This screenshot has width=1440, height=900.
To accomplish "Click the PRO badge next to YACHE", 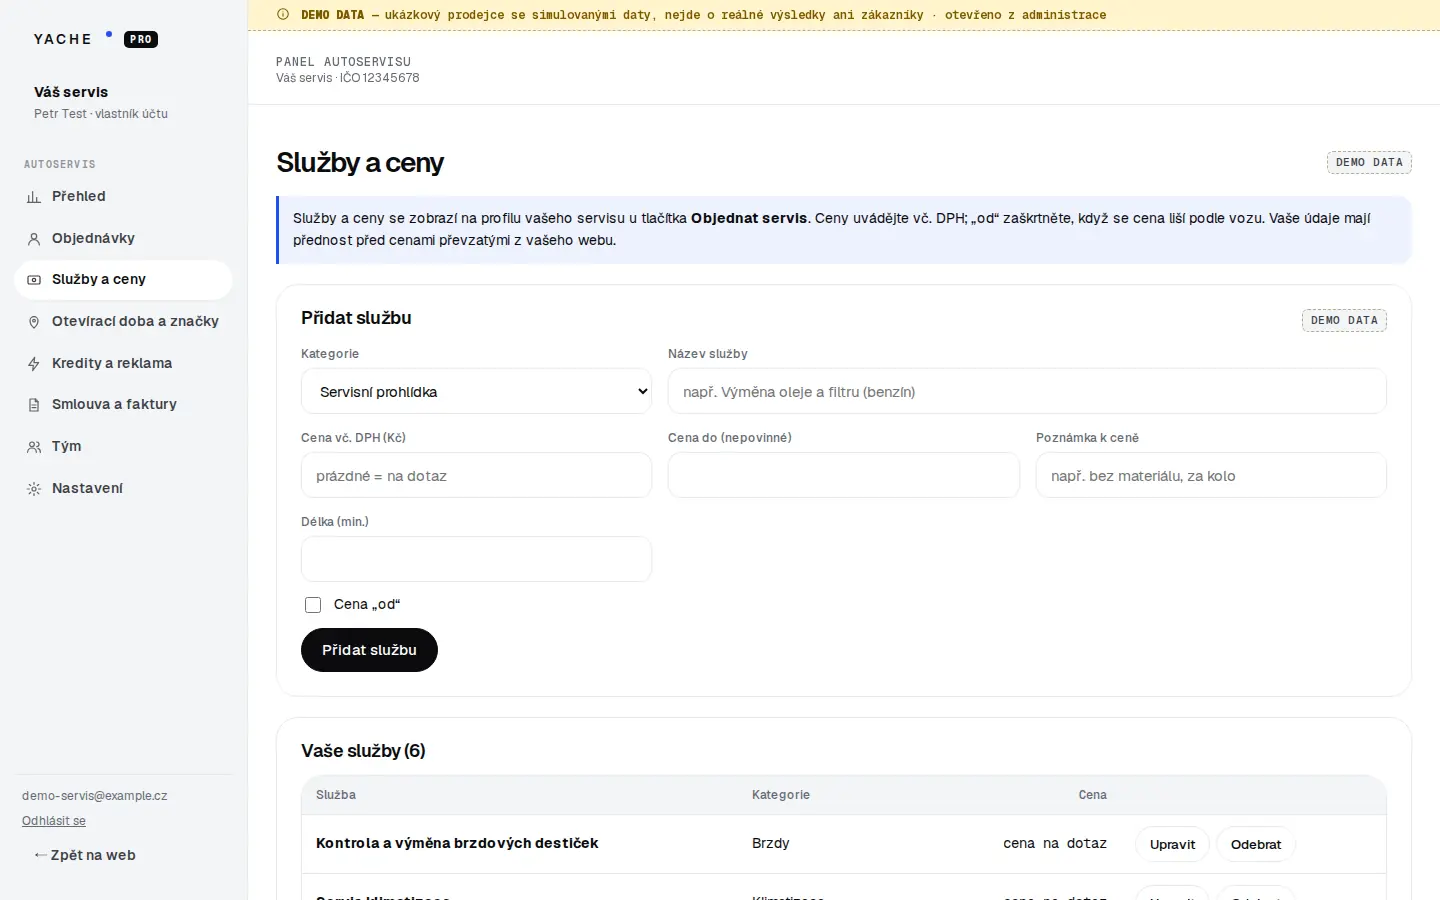I will click(x=141, y=40).
